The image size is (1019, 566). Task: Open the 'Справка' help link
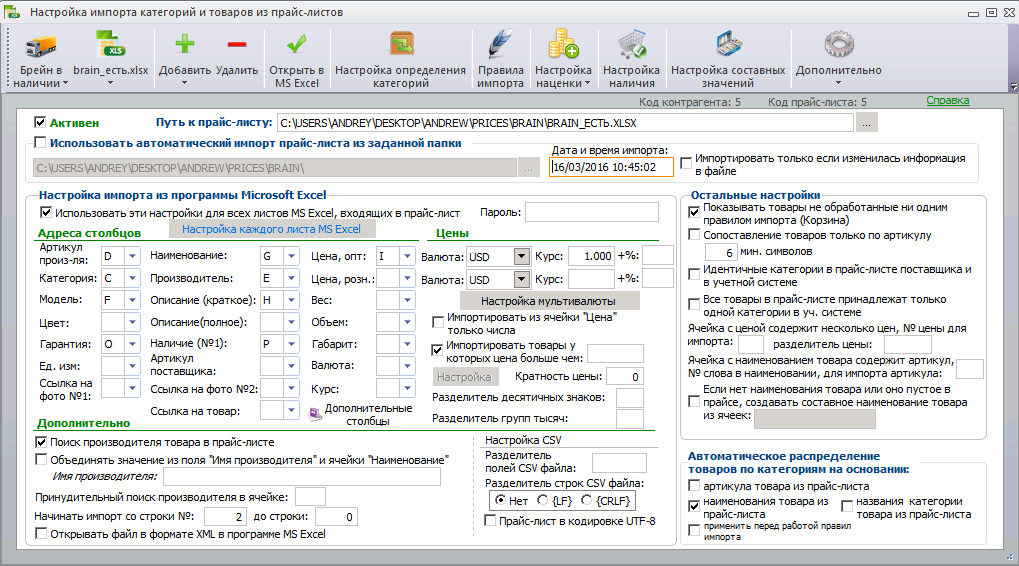(x=948, y=100)
